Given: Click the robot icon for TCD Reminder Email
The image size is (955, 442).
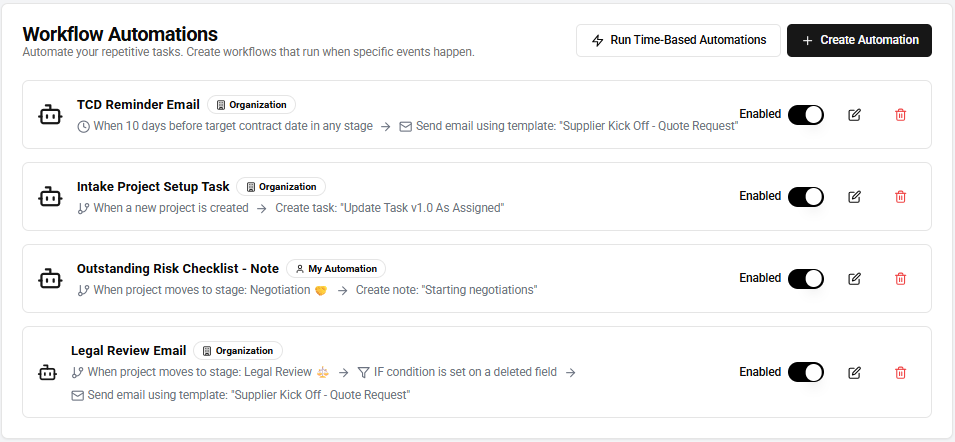Looking at the screenshot, I should 50,115.
